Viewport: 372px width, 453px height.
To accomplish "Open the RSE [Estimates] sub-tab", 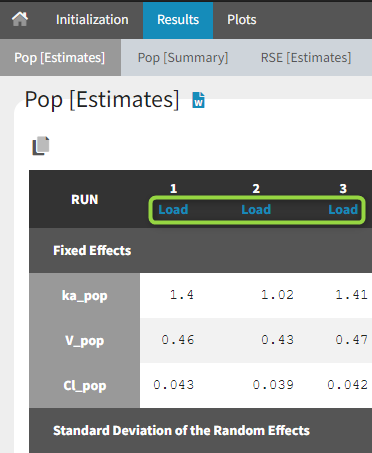I will 306,58.
